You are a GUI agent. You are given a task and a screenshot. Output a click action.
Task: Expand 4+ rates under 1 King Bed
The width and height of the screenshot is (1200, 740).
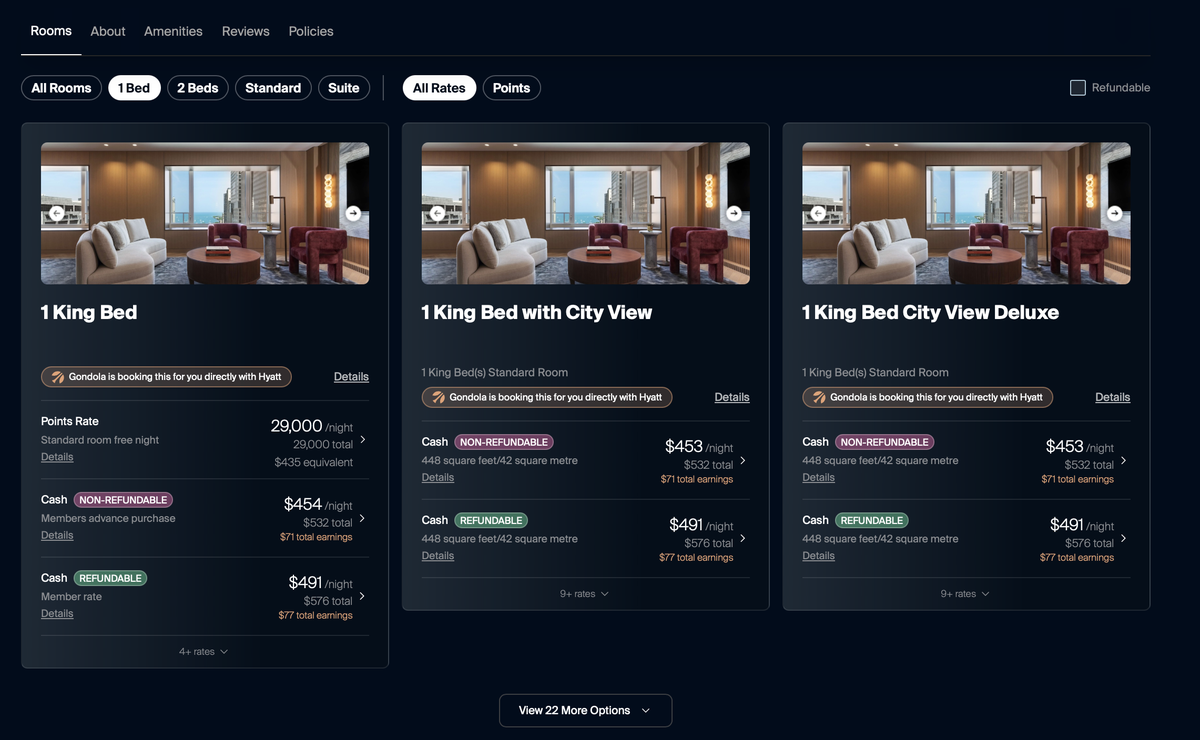pyautogui.click(x=204, y=652)
